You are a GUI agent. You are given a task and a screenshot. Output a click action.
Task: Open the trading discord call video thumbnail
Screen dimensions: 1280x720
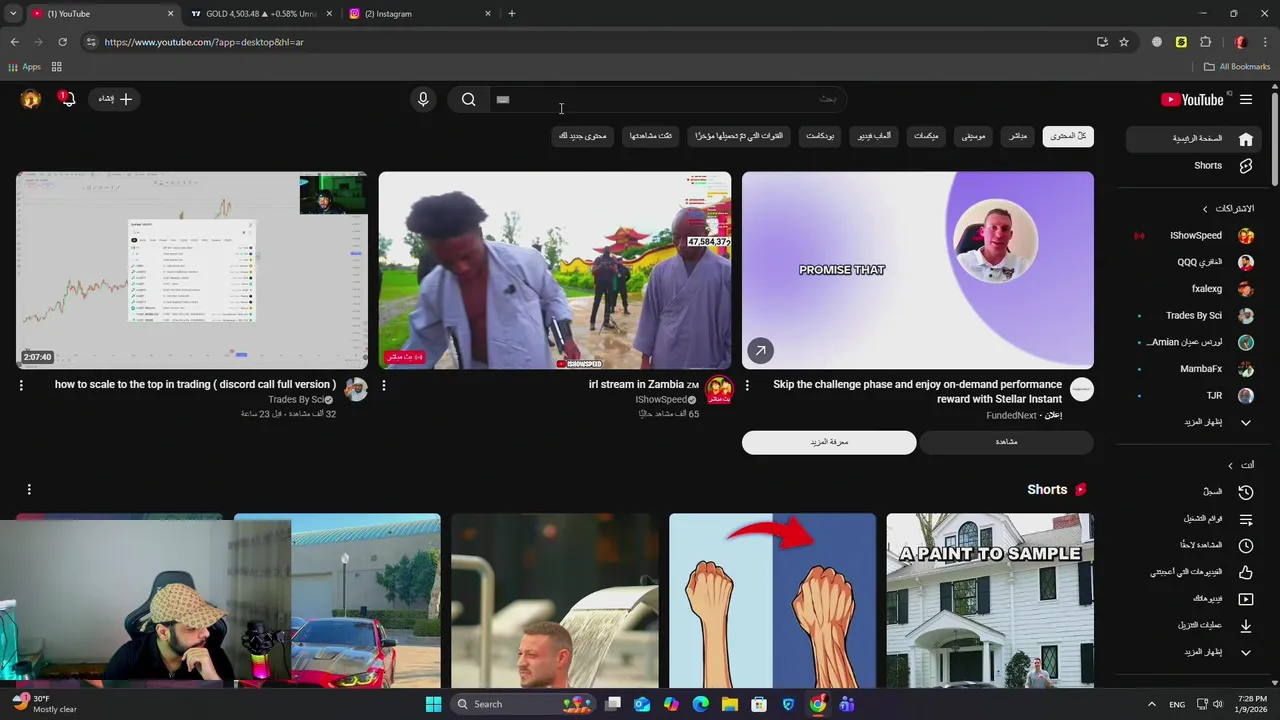click(192, 270)
